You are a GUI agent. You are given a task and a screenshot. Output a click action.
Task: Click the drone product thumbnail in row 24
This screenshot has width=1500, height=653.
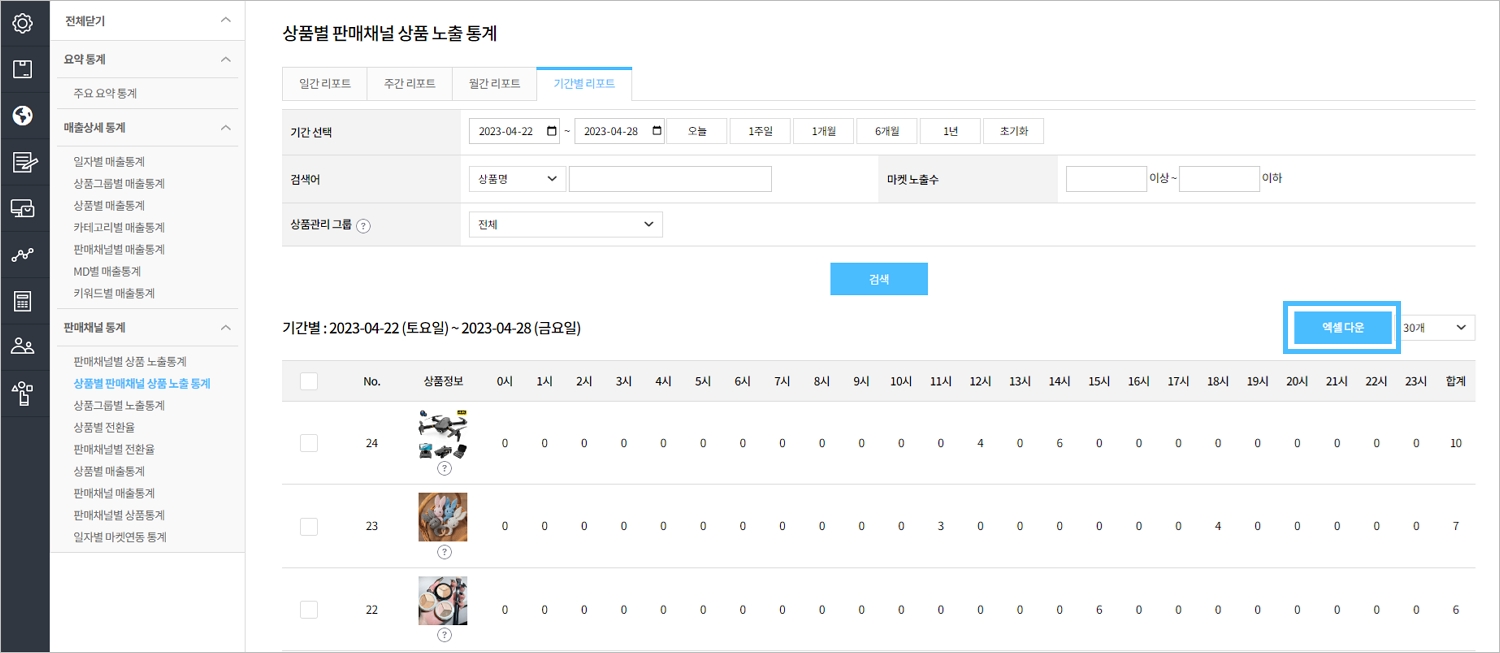tap(442, 435)
